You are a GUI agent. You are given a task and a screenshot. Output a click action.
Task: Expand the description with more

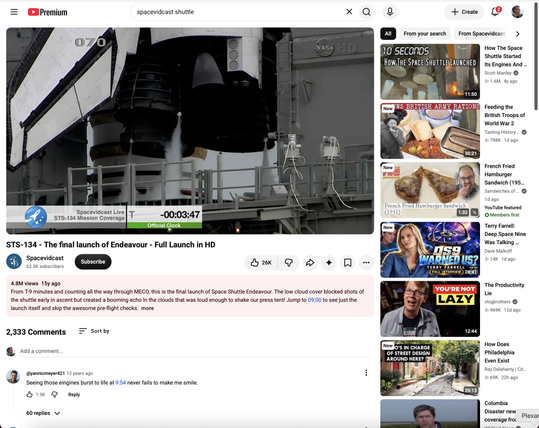click(147, 308)
